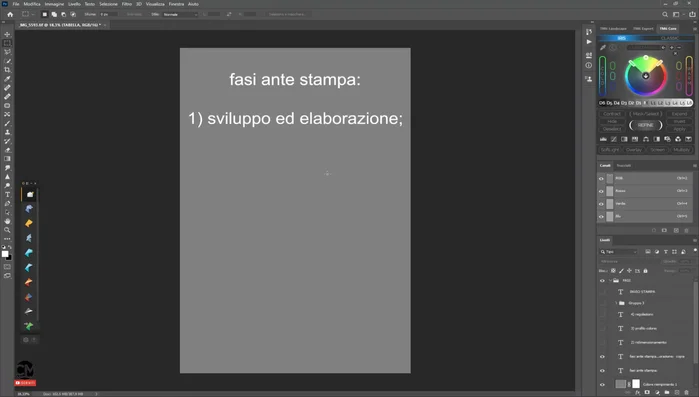This screenshot has height=397, width=699.
Task: Select the Zoom magnifier tool
Action: (x=7, y=230)
